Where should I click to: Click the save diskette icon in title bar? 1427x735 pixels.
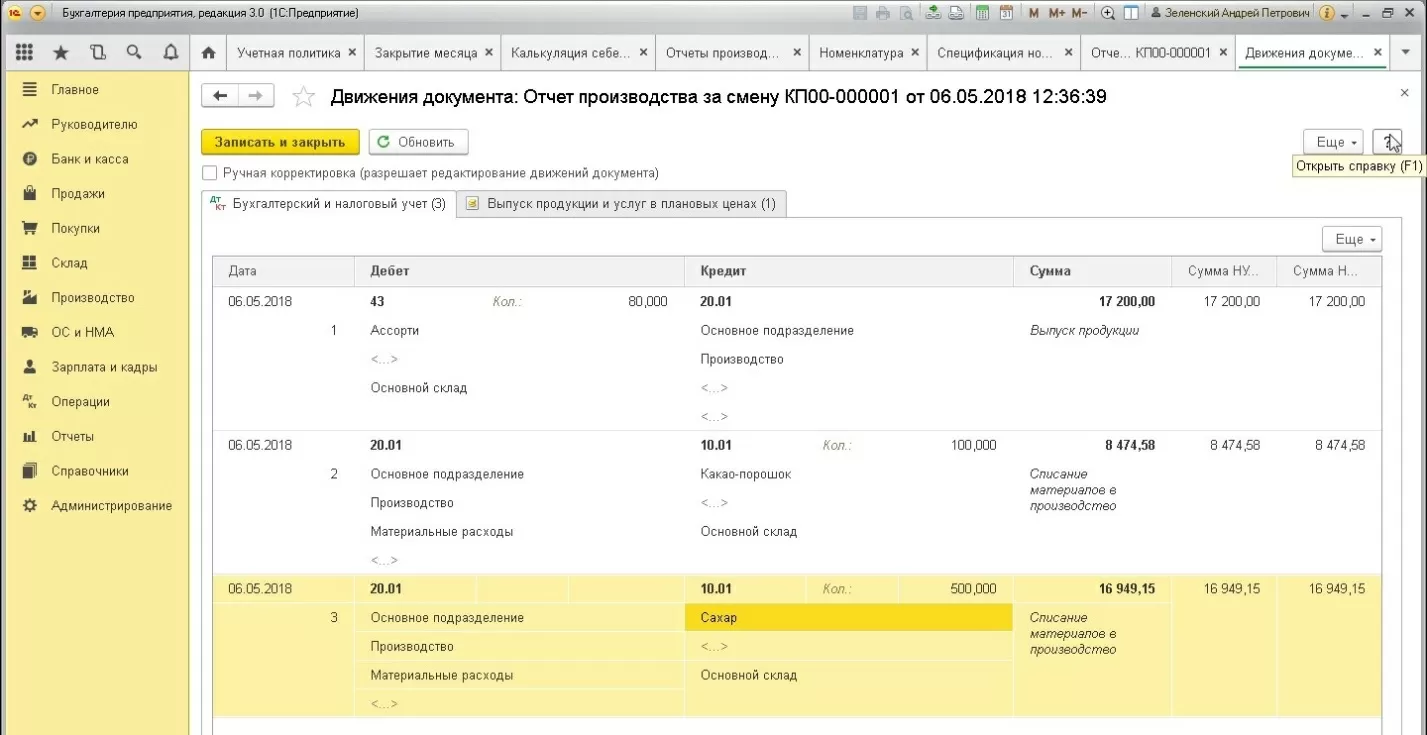[x=860, y=13]
